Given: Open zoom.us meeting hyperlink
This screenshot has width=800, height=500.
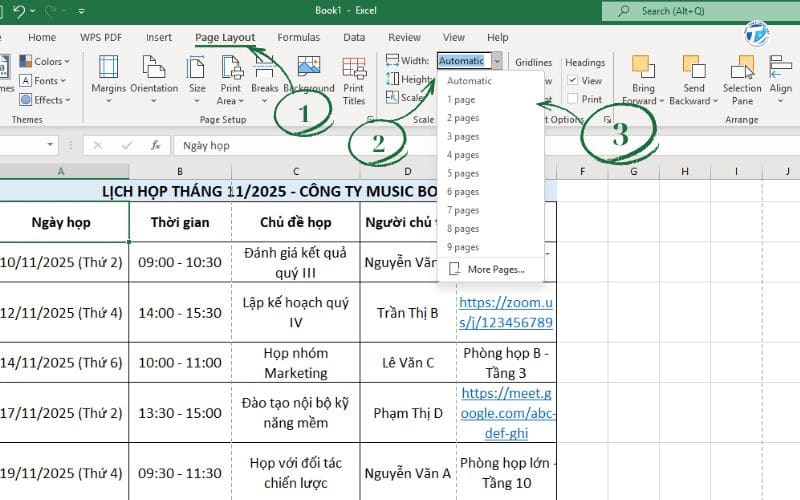Looking at the screenshot, I should click(x=506, y=312).
